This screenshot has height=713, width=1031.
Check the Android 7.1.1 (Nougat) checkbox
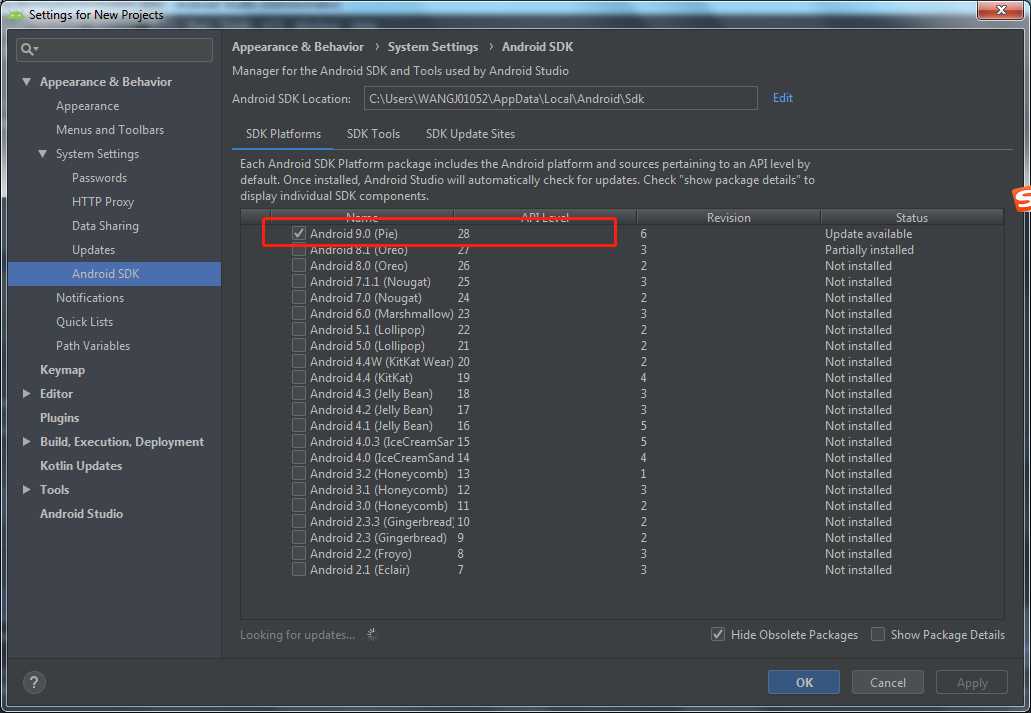pos(299,282)
